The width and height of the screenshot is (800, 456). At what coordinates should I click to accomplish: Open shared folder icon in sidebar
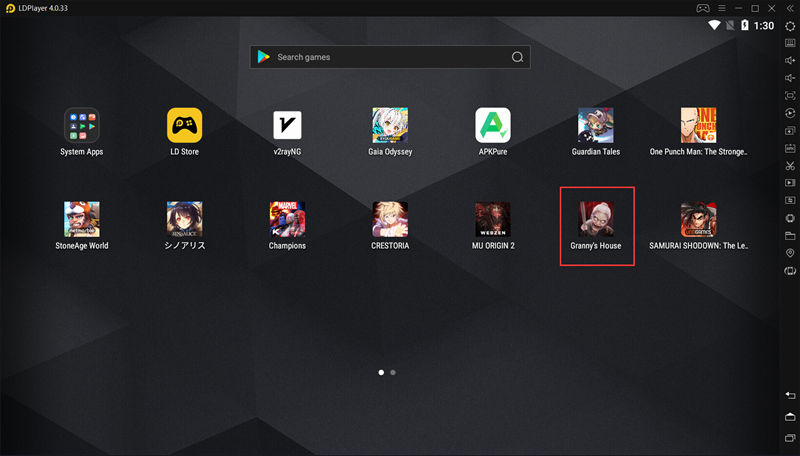(790, 236)
